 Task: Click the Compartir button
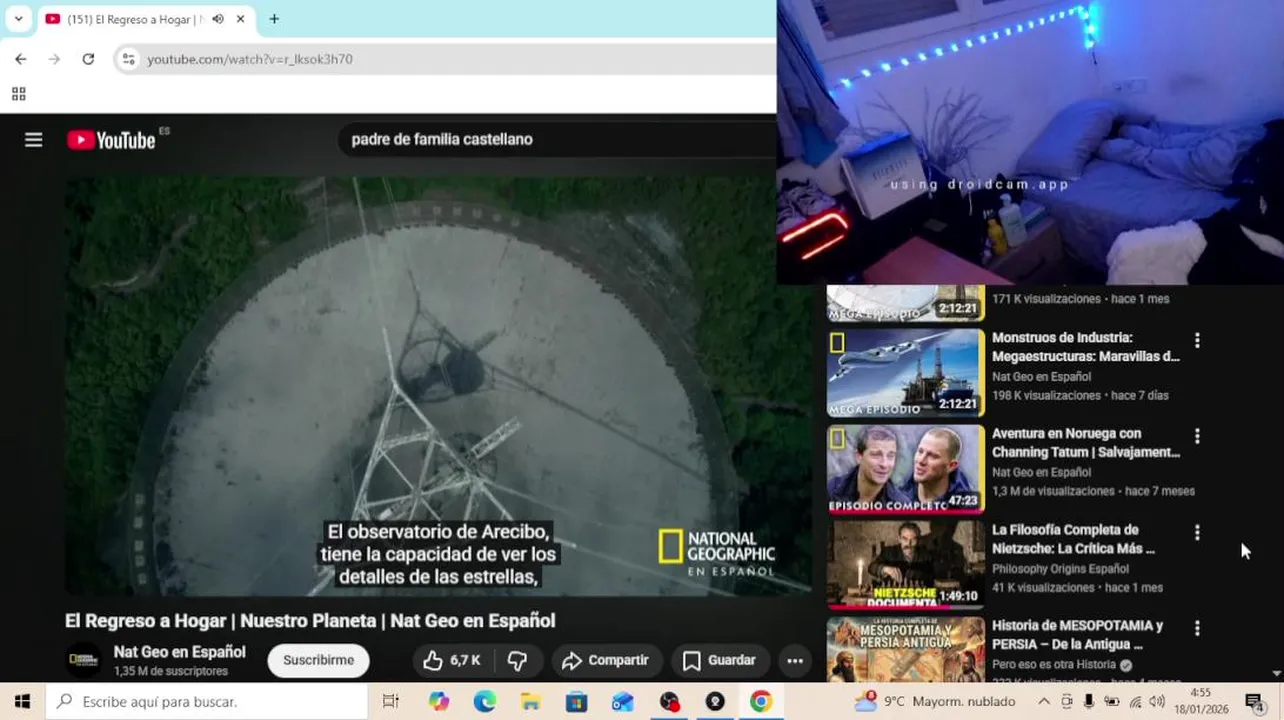(x=606, y=660)
